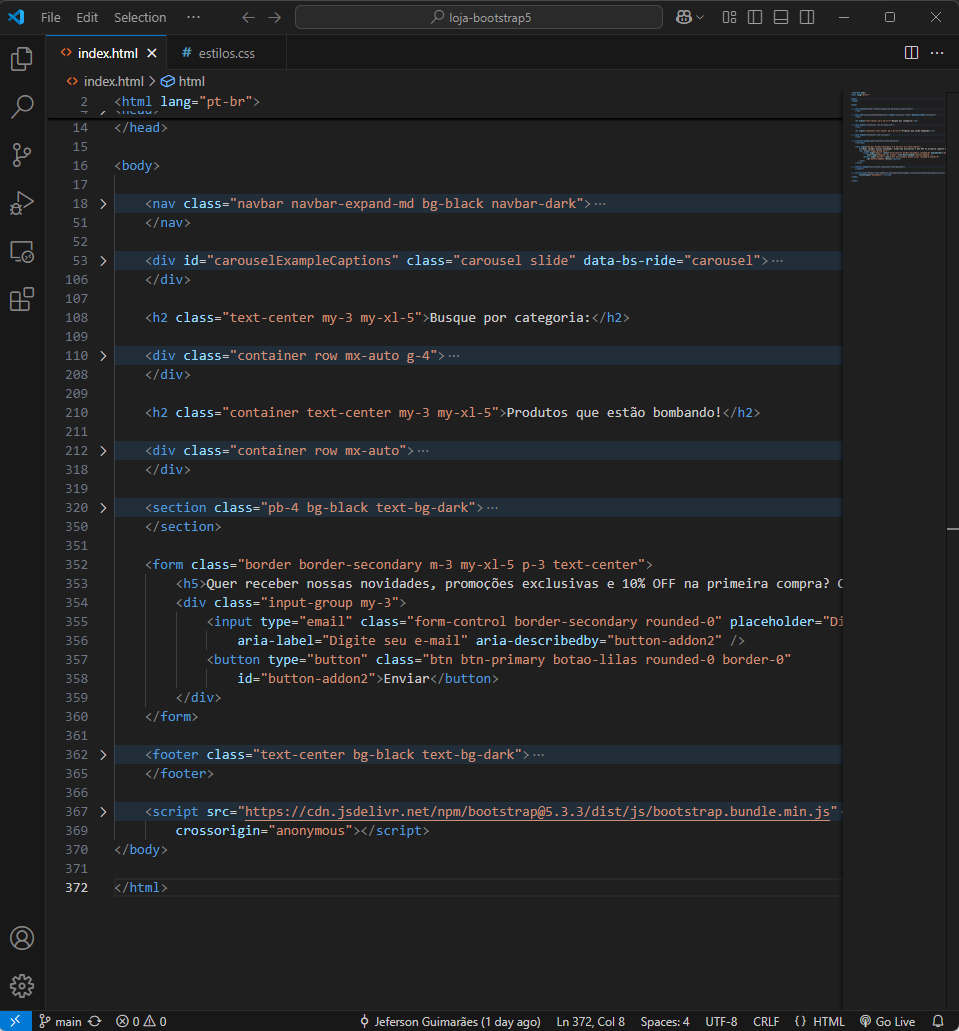This screenshot has height=1031, width=959.
Task: Go back with the left arrow
Action: pyautogui.click(x=248, y=18)
